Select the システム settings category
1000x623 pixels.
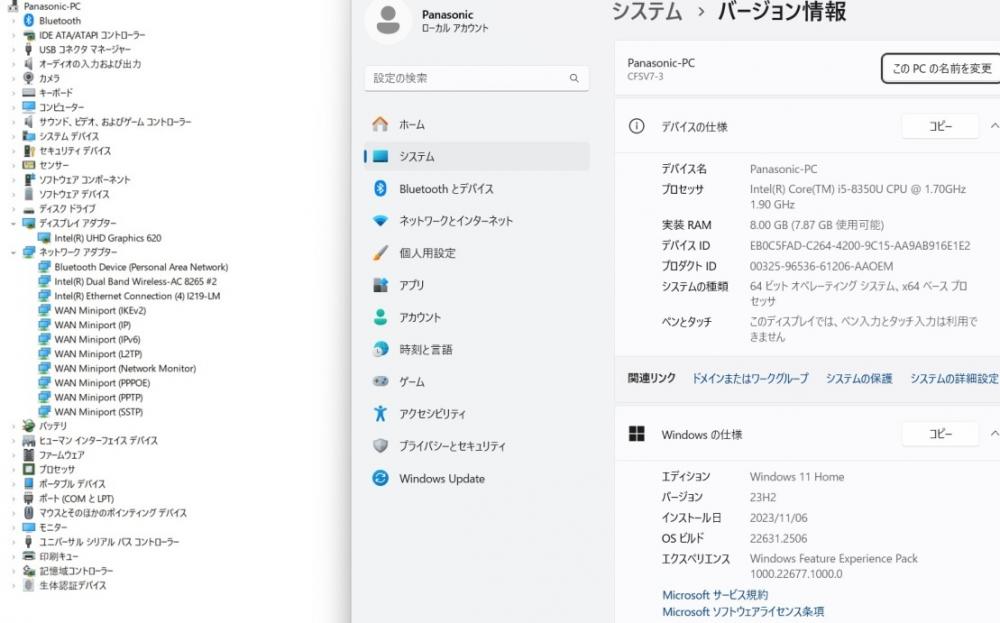coord(476,156)
